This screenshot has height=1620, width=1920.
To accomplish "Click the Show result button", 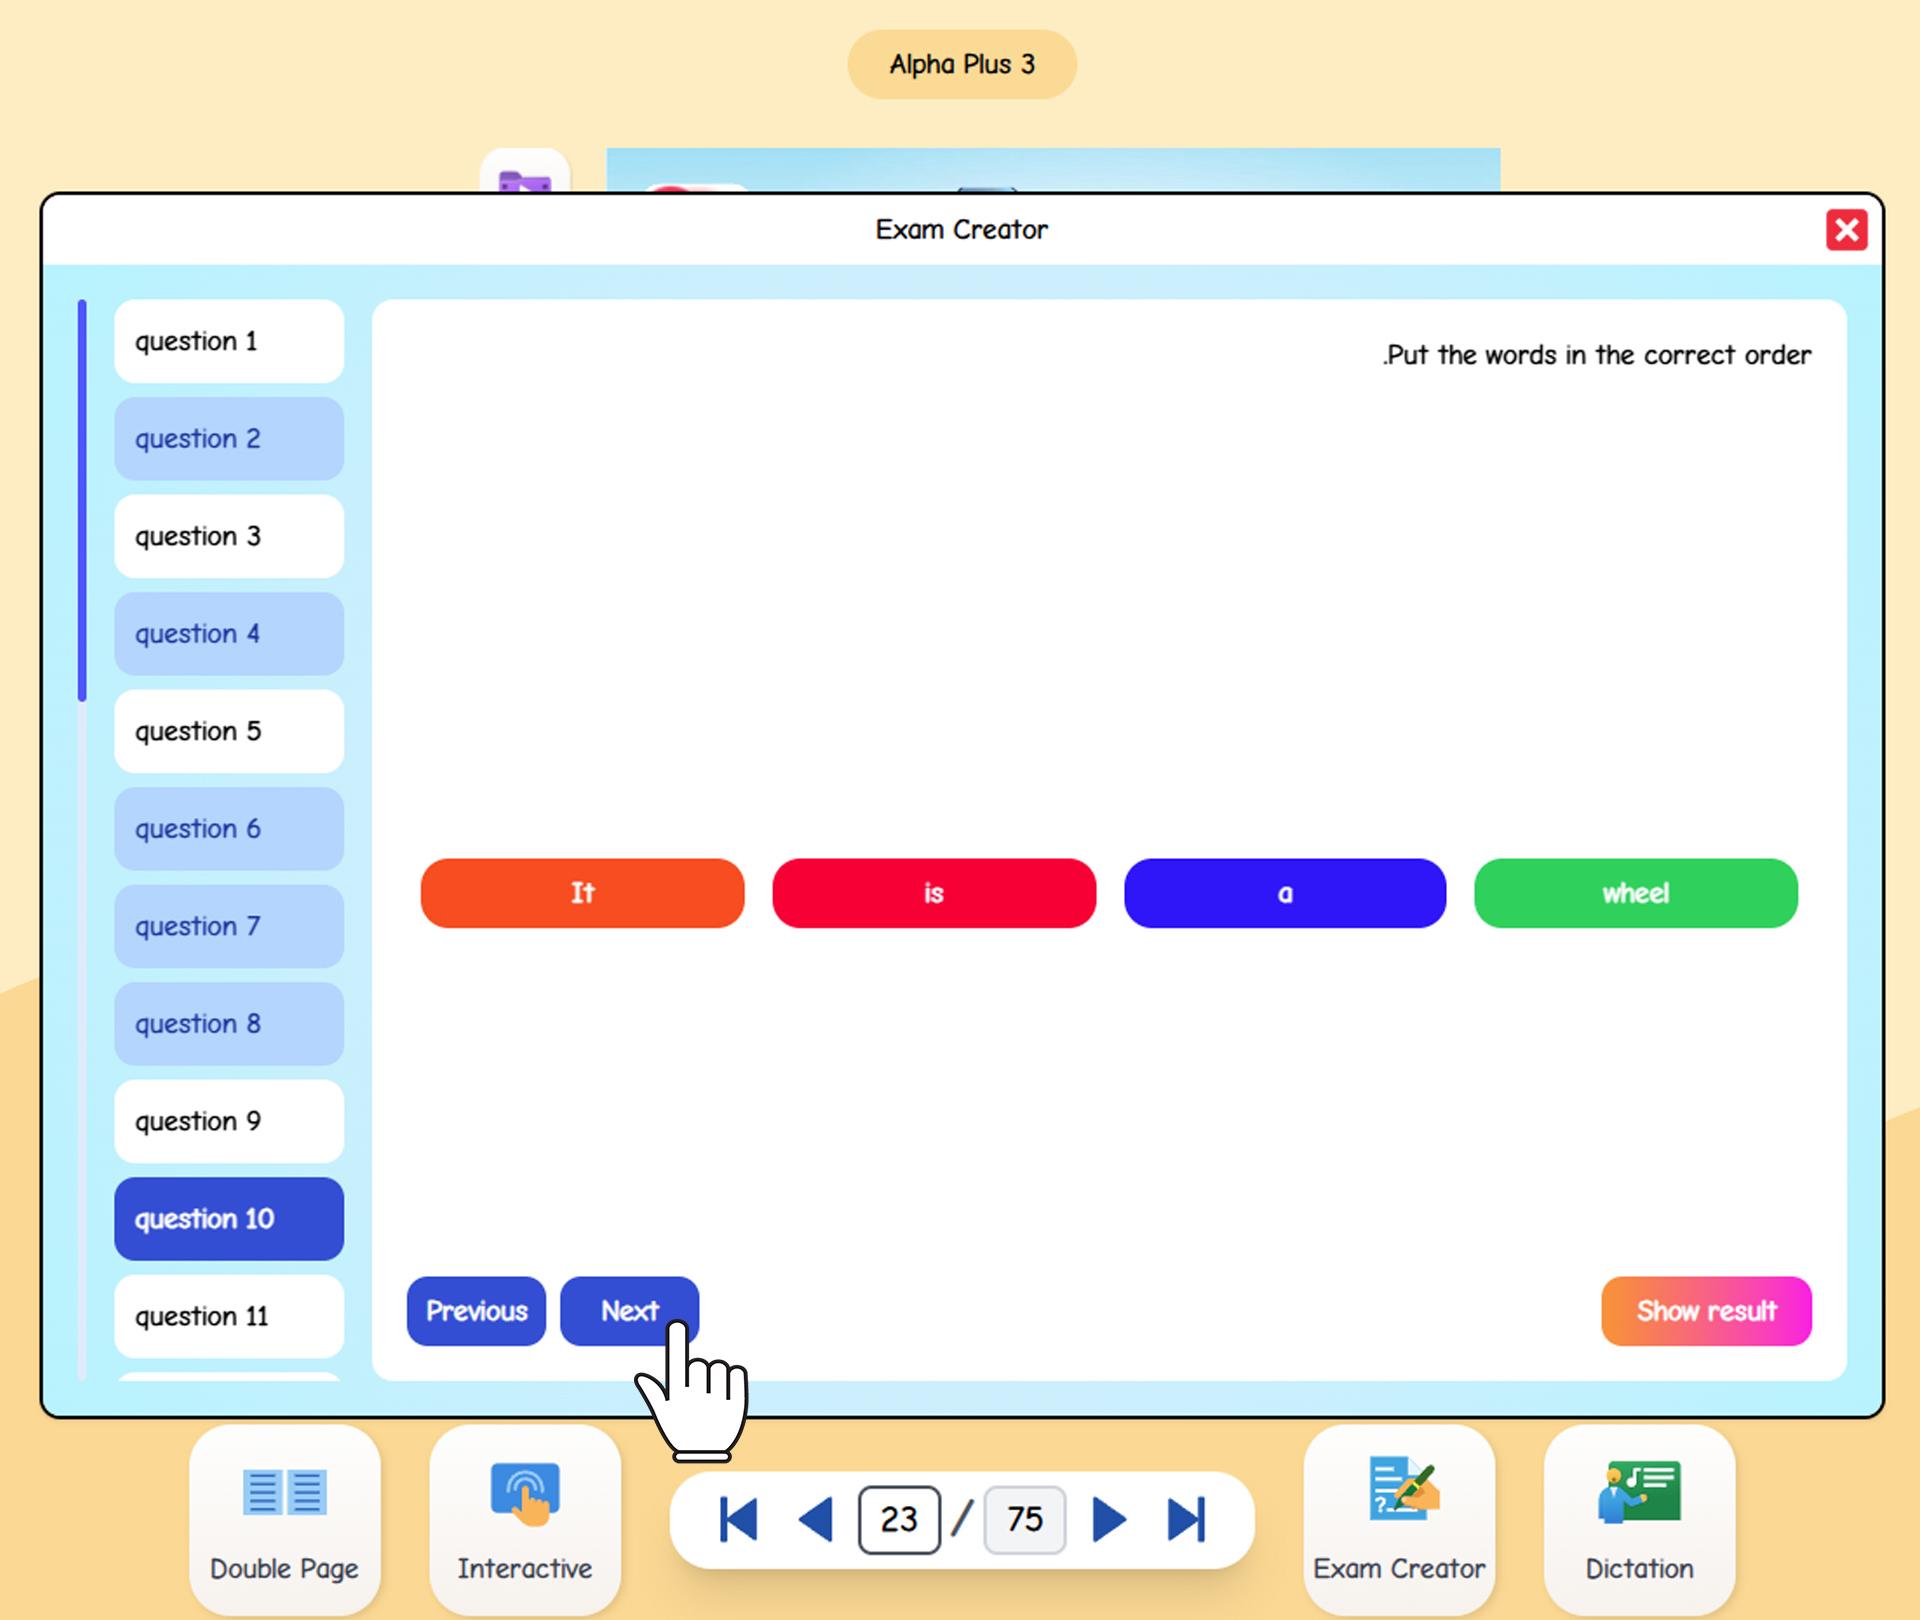I will 1706,1311.
